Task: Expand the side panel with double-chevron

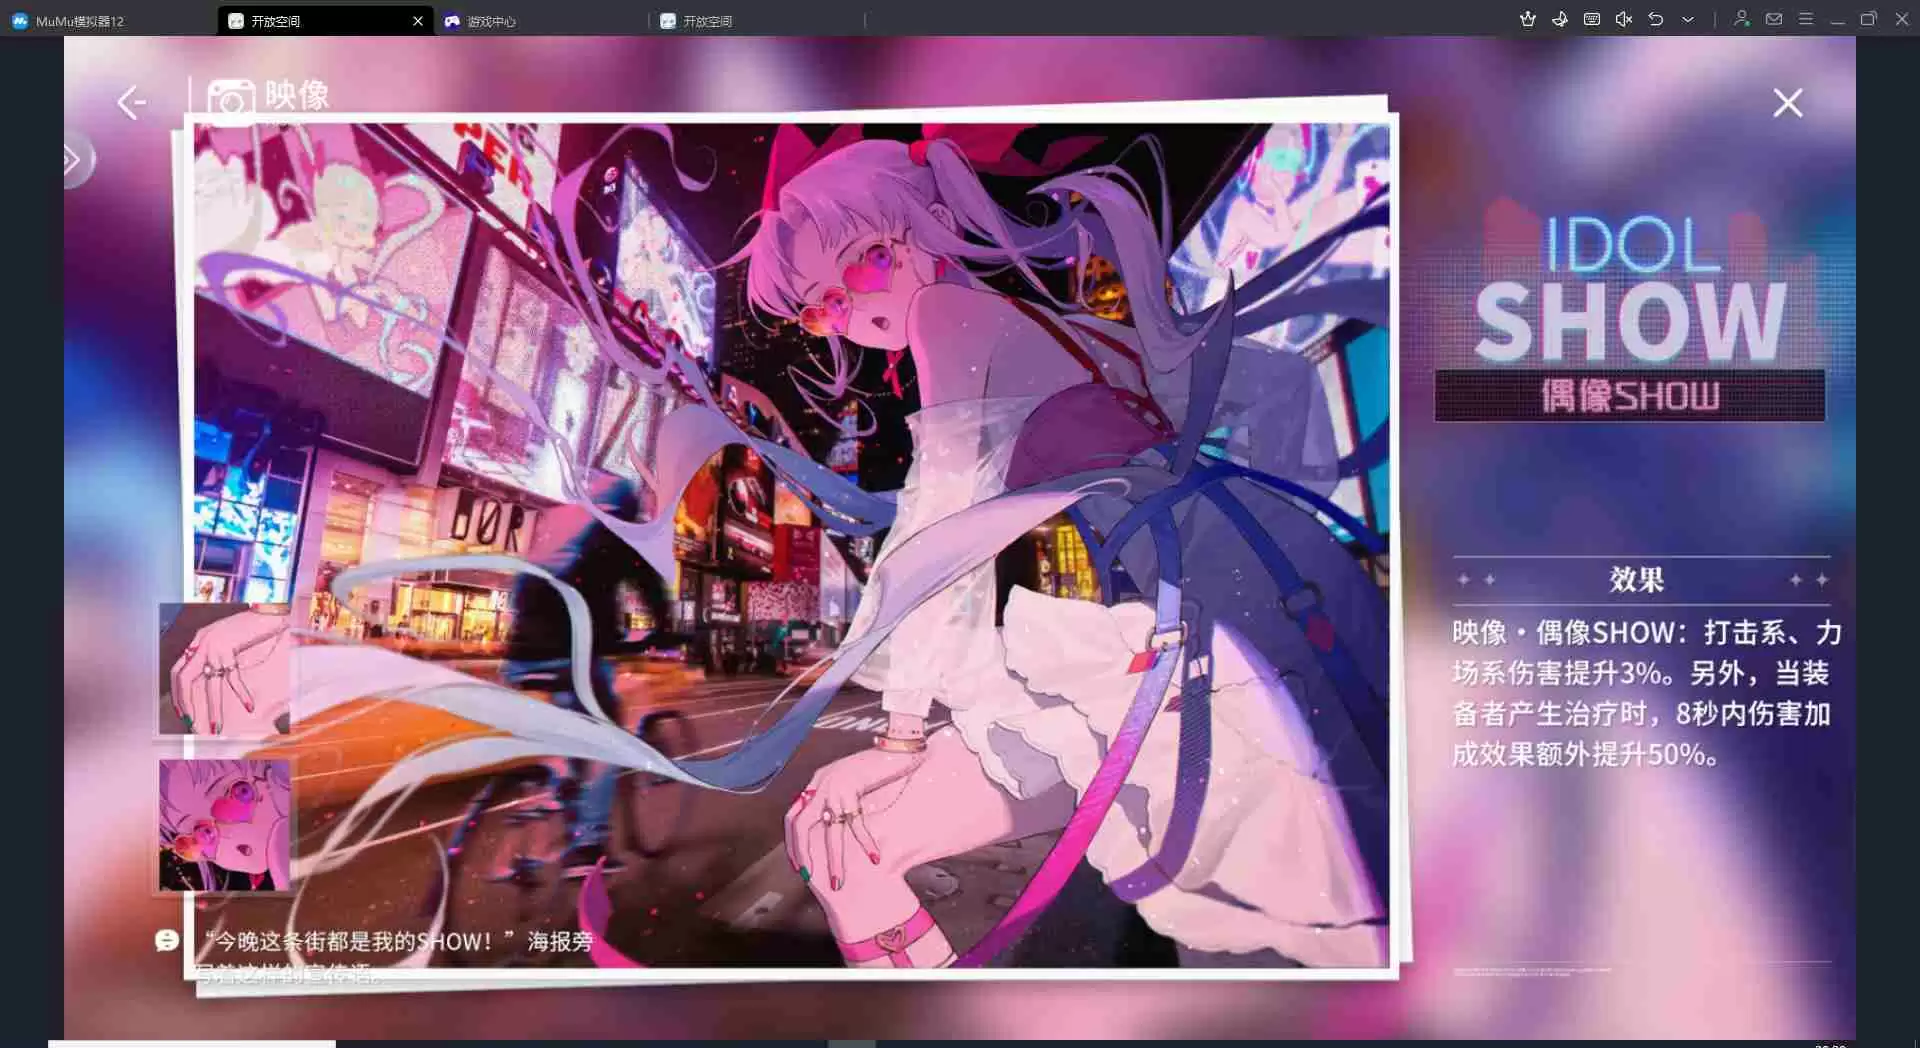Action: click(x=74, y=159)
